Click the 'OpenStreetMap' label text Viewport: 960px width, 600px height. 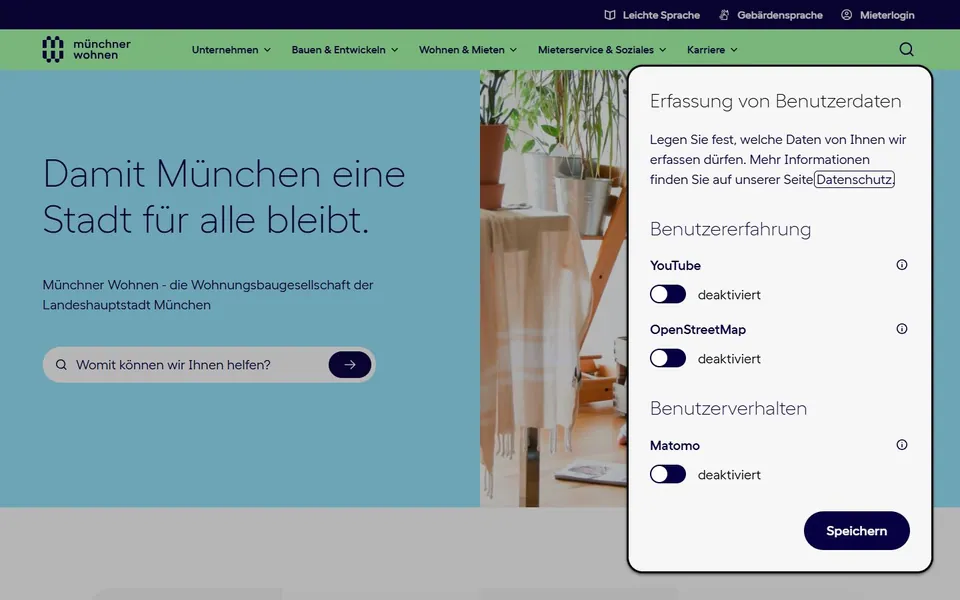pos(698,329)
